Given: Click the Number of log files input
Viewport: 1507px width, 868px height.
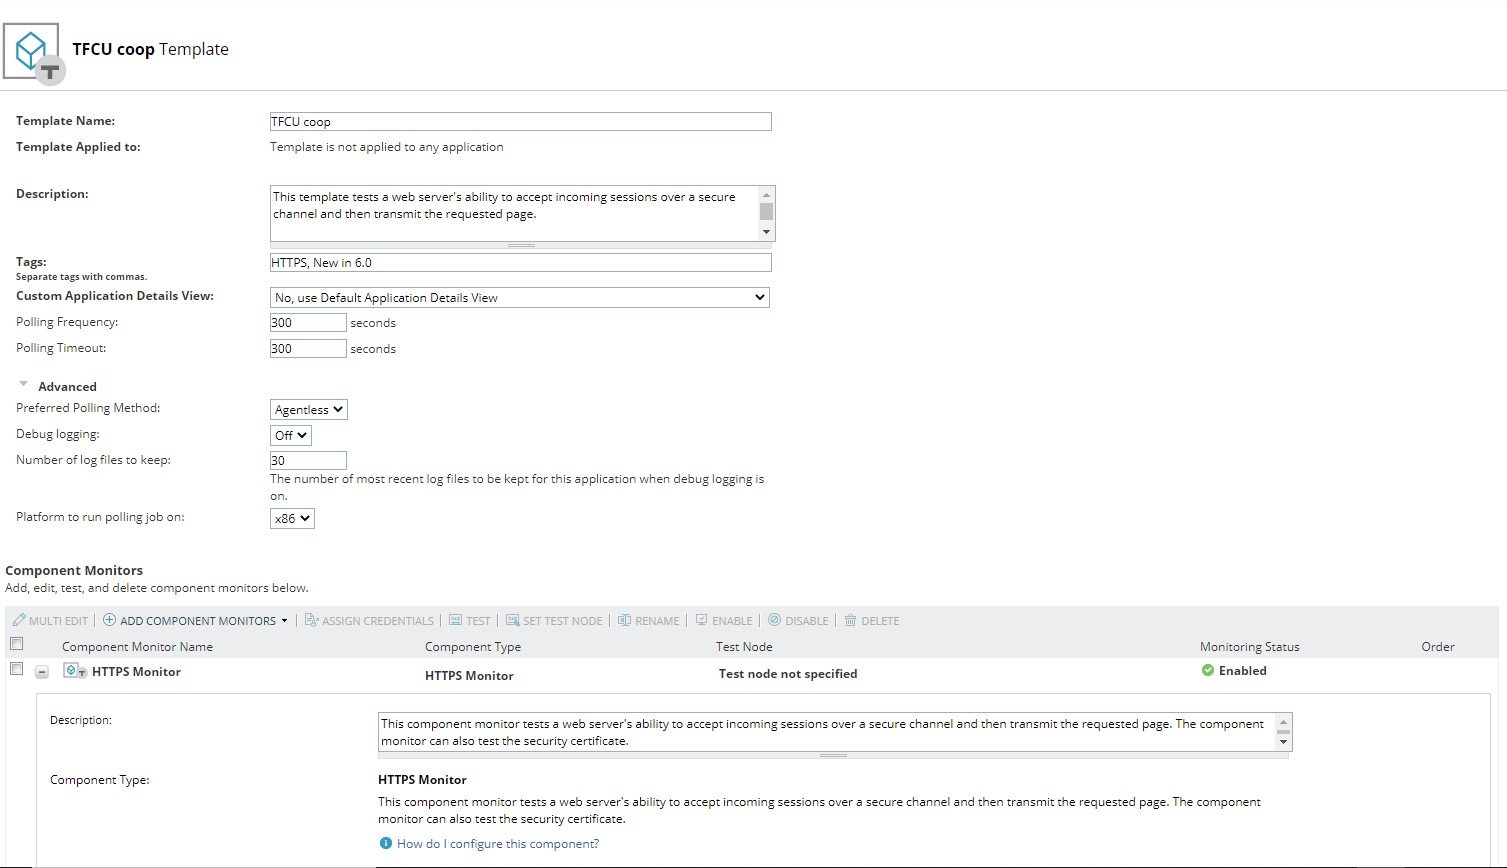Looking at the screenshot, I should (x=308, y=460).
